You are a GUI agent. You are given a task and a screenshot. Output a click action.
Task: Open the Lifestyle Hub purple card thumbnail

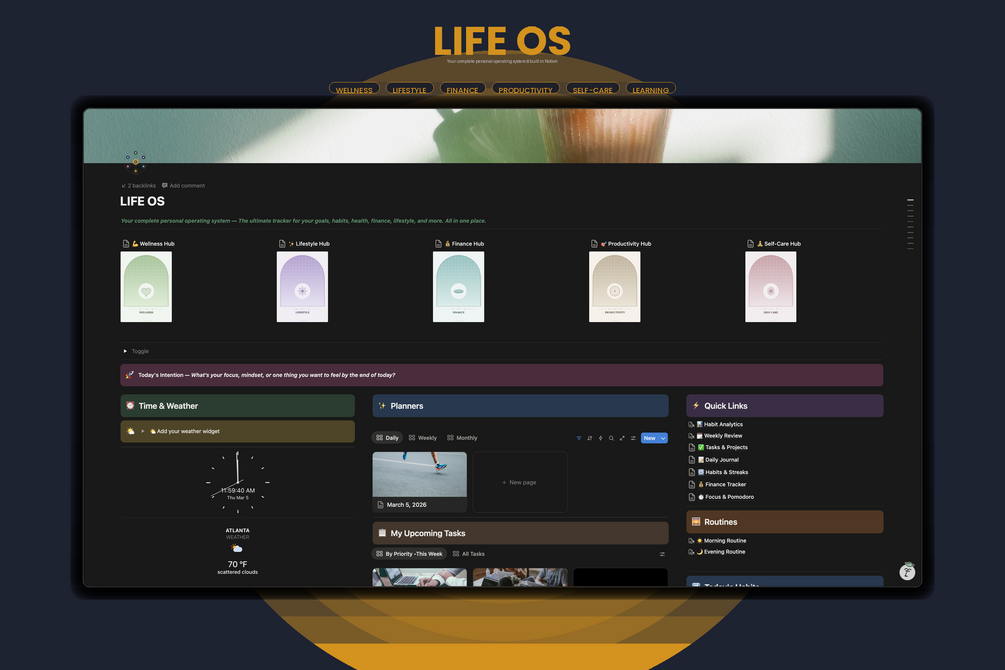tap(303, 287)
